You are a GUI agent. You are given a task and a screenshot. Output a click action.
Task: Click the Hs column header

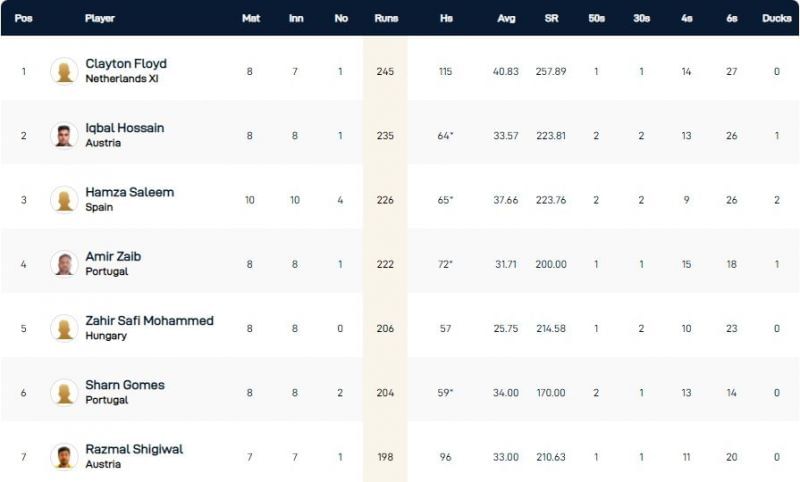tap(445, 18)
